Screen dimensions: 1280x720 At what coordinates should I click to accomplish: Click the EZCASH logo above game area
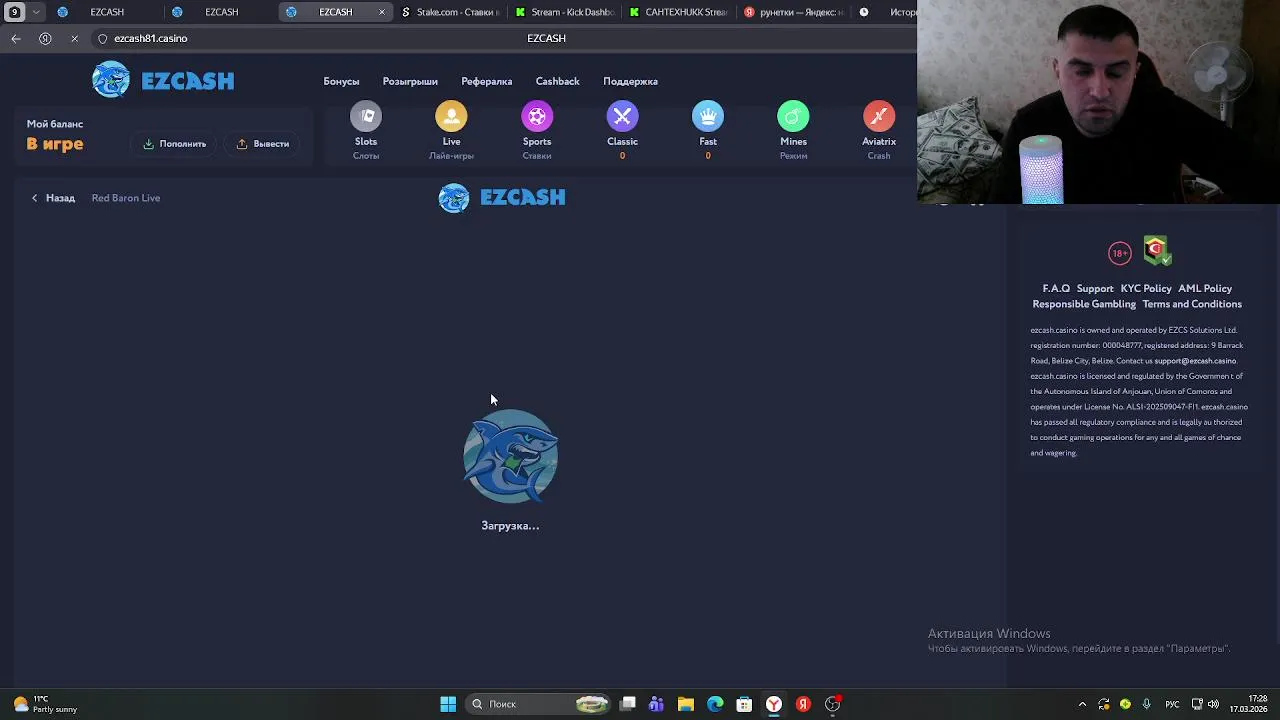click(502, 197)
